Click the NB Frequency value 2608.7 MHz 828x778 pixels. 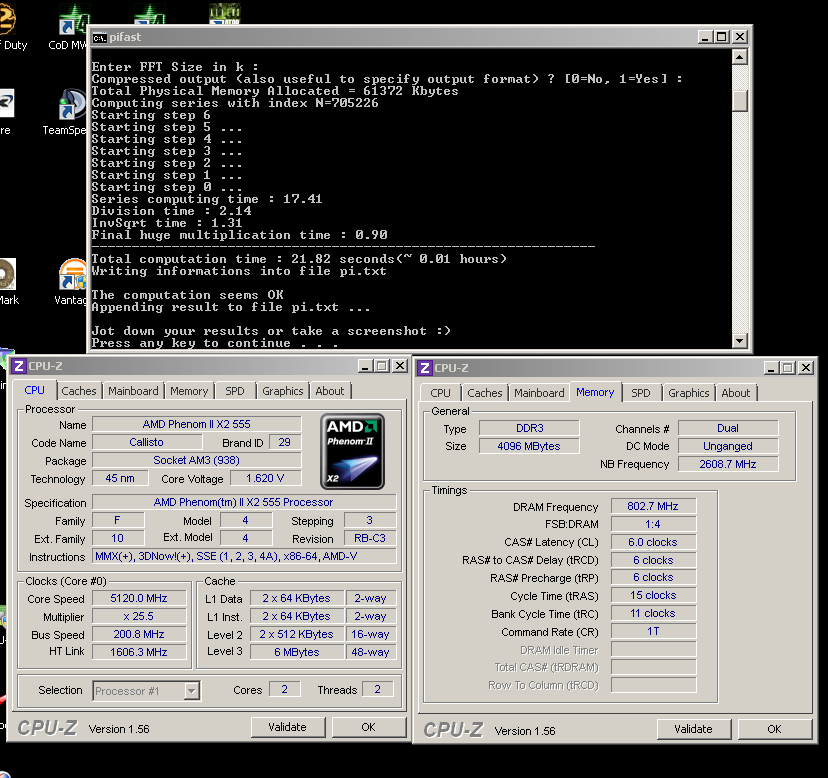coord(728,464)
